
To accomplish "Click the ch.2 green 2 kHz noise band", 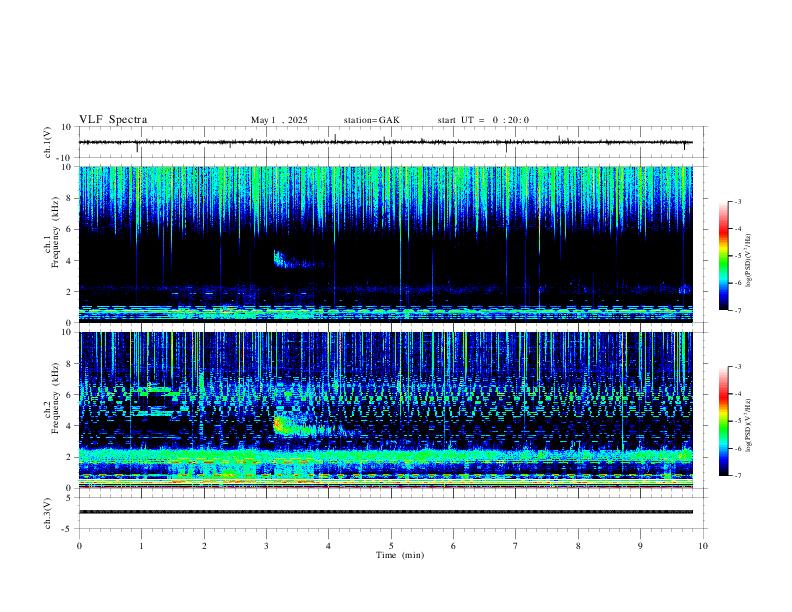I will click(385, 455).
